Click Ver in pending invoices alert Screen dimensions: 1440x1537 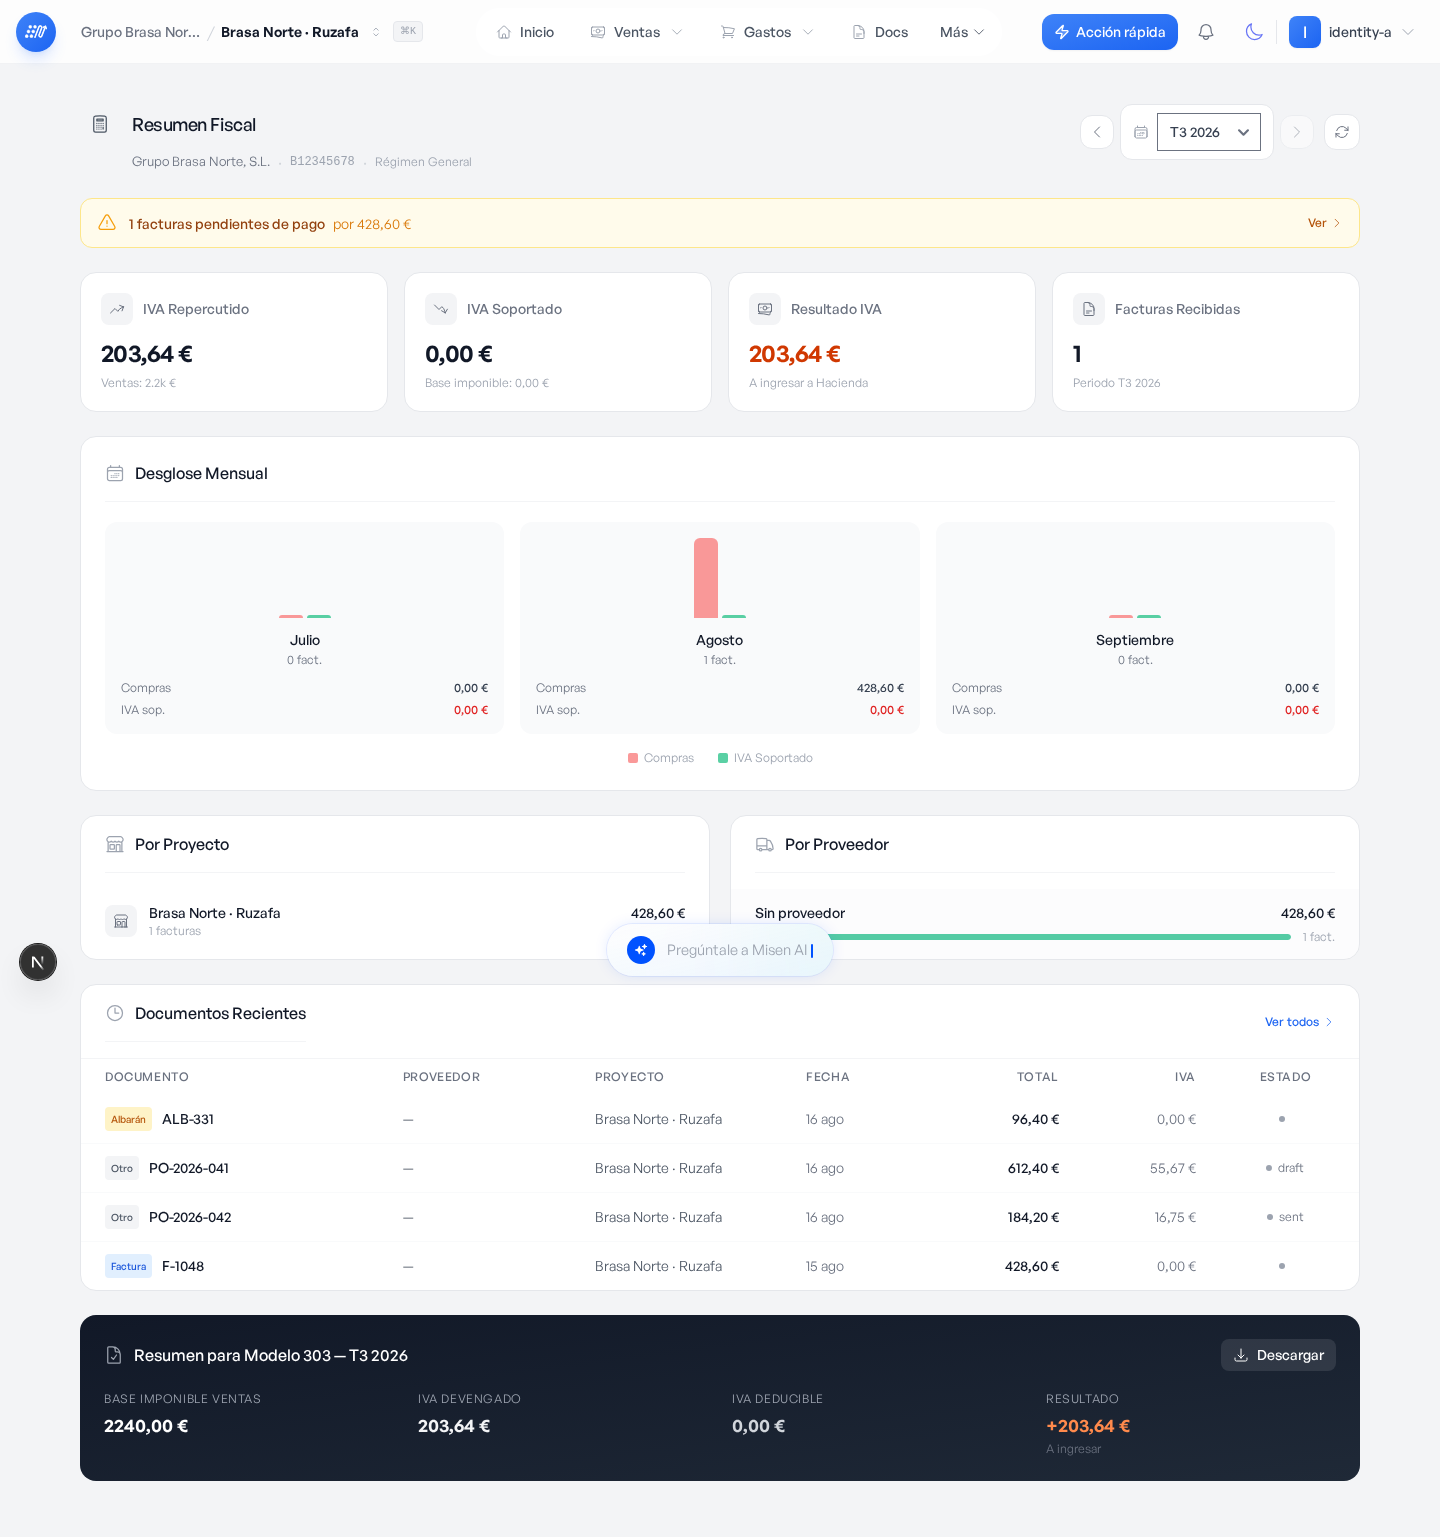pos(1324,223)
